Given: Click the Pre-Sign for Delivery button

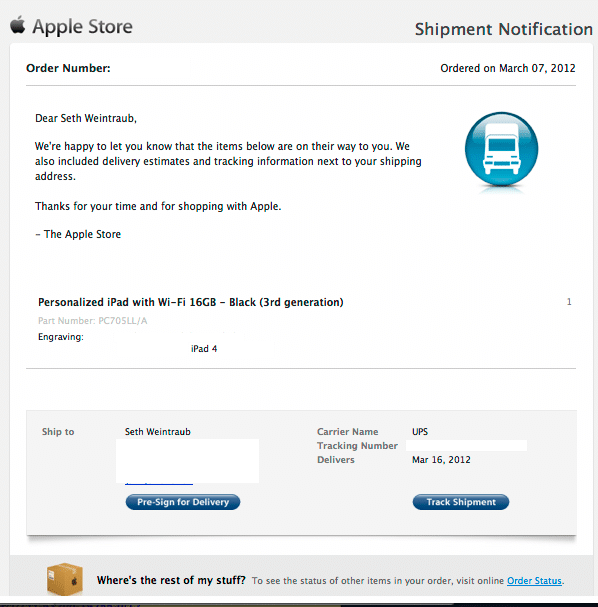Looking at the screenshot, I should click(x=183, y=502).
